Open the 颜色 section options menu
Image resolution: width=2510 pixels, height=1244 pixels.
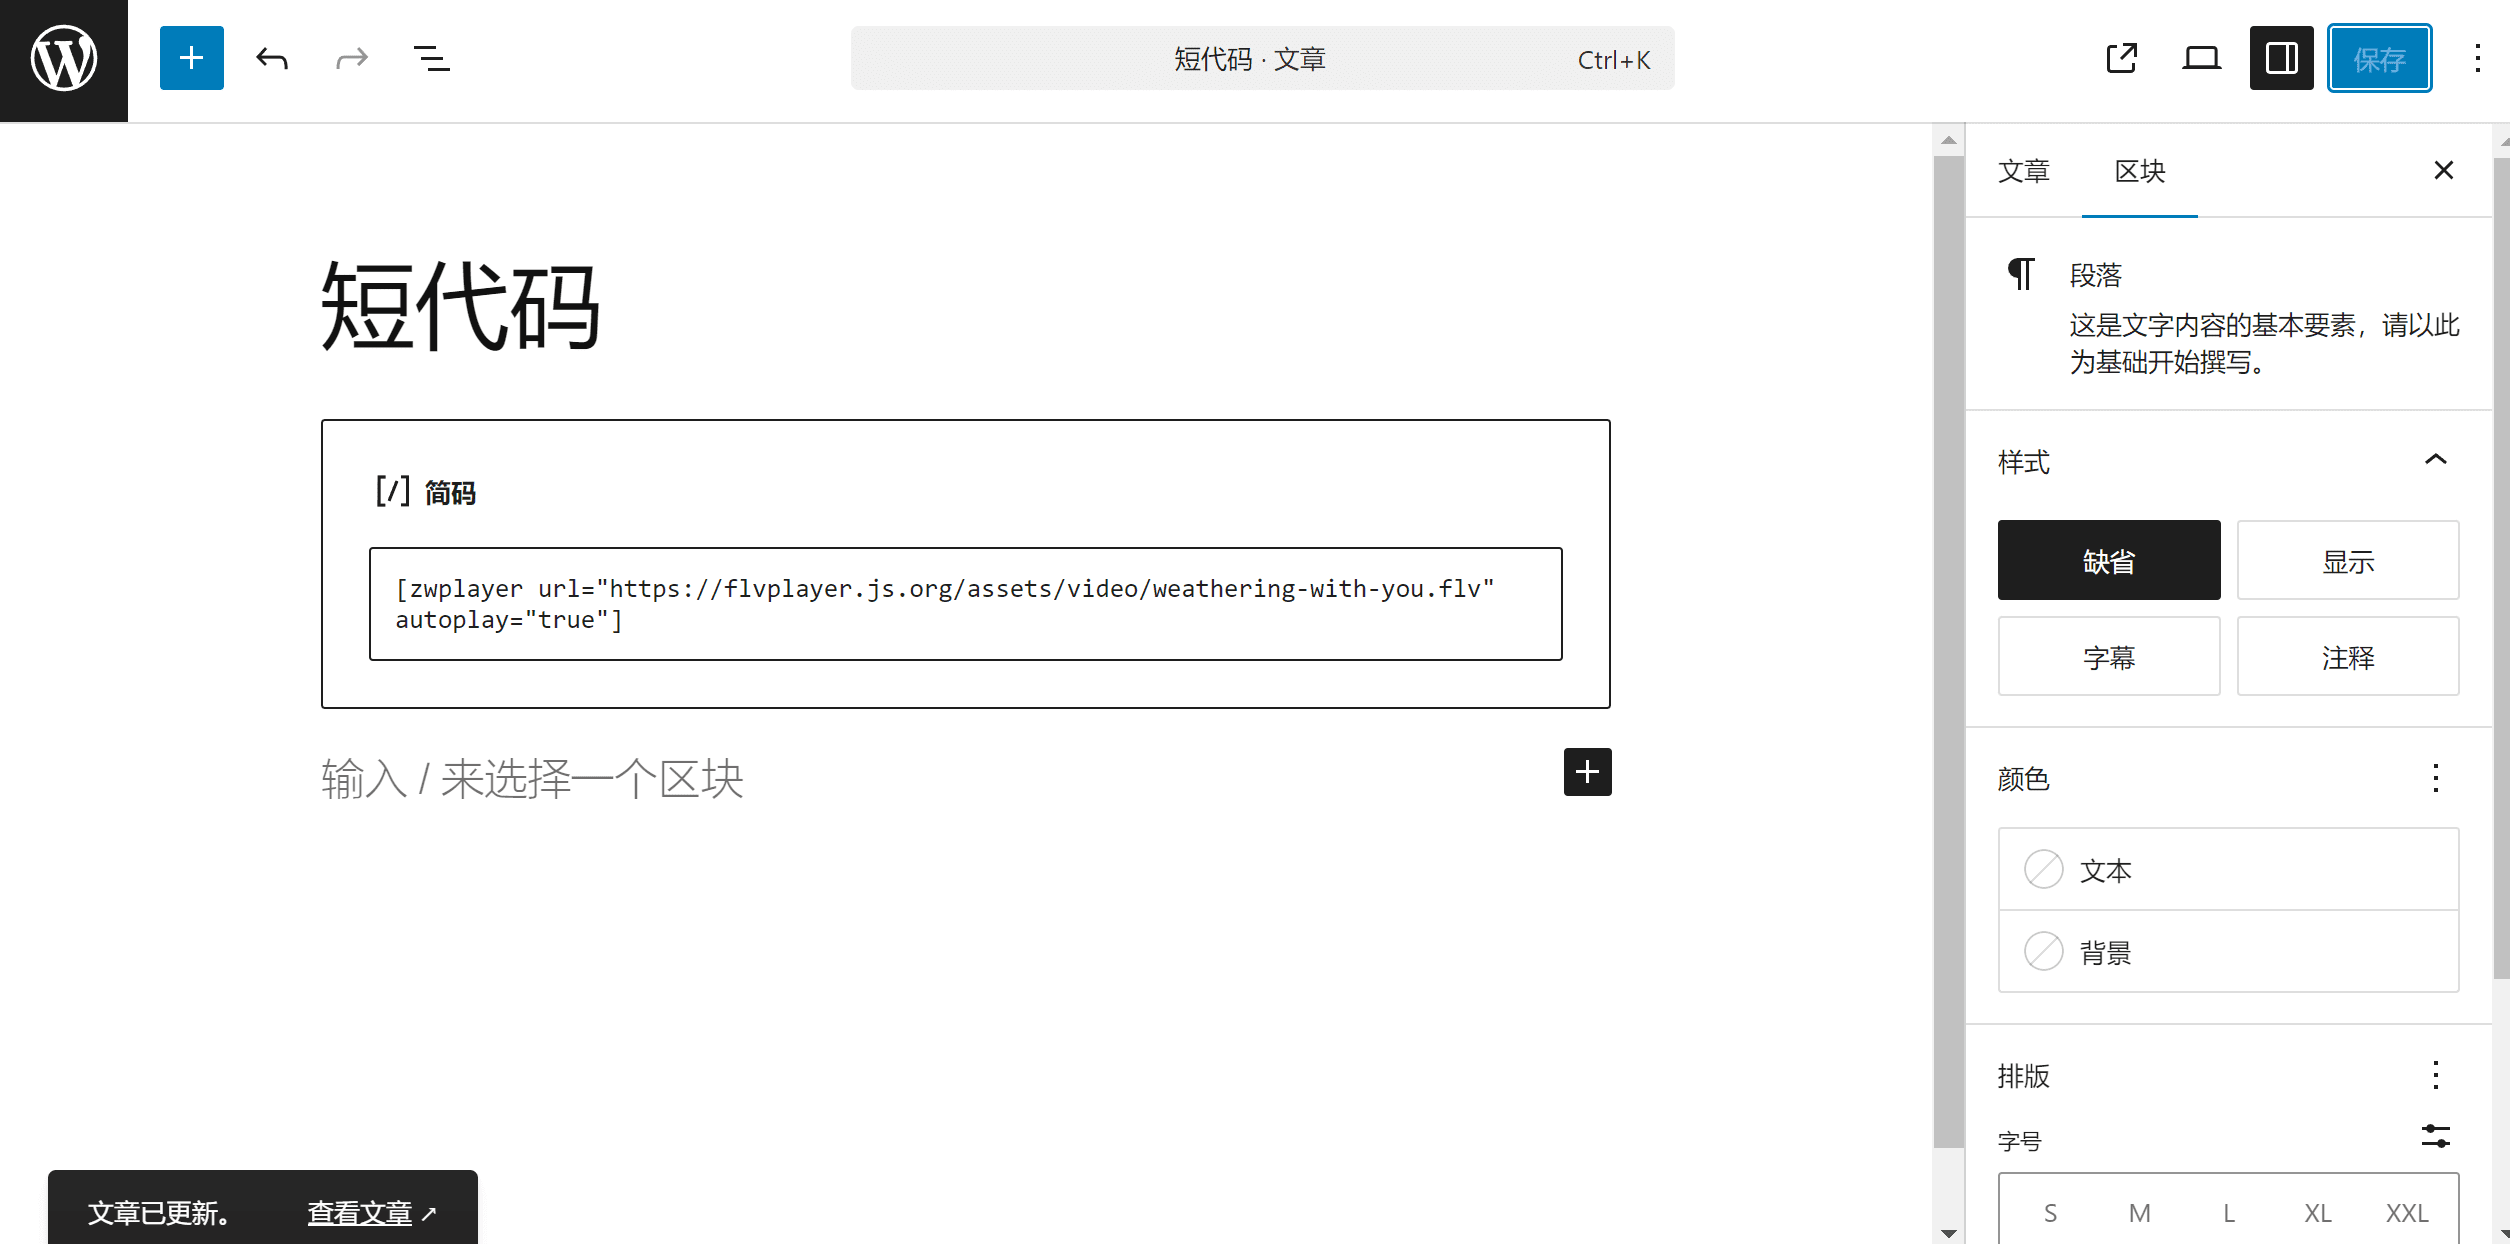pos(2435,778)
